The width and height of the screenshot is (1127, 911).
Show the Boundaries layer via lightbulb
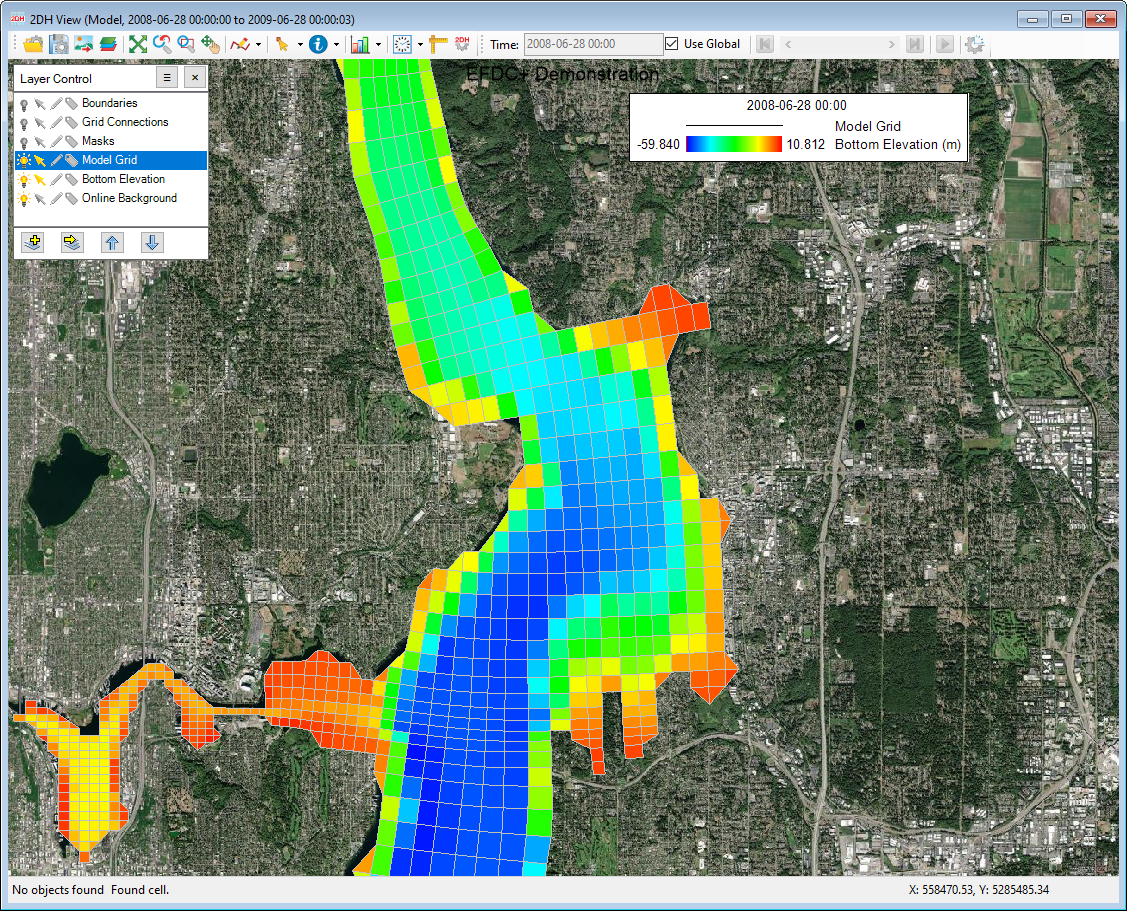[x=23, y=104]
